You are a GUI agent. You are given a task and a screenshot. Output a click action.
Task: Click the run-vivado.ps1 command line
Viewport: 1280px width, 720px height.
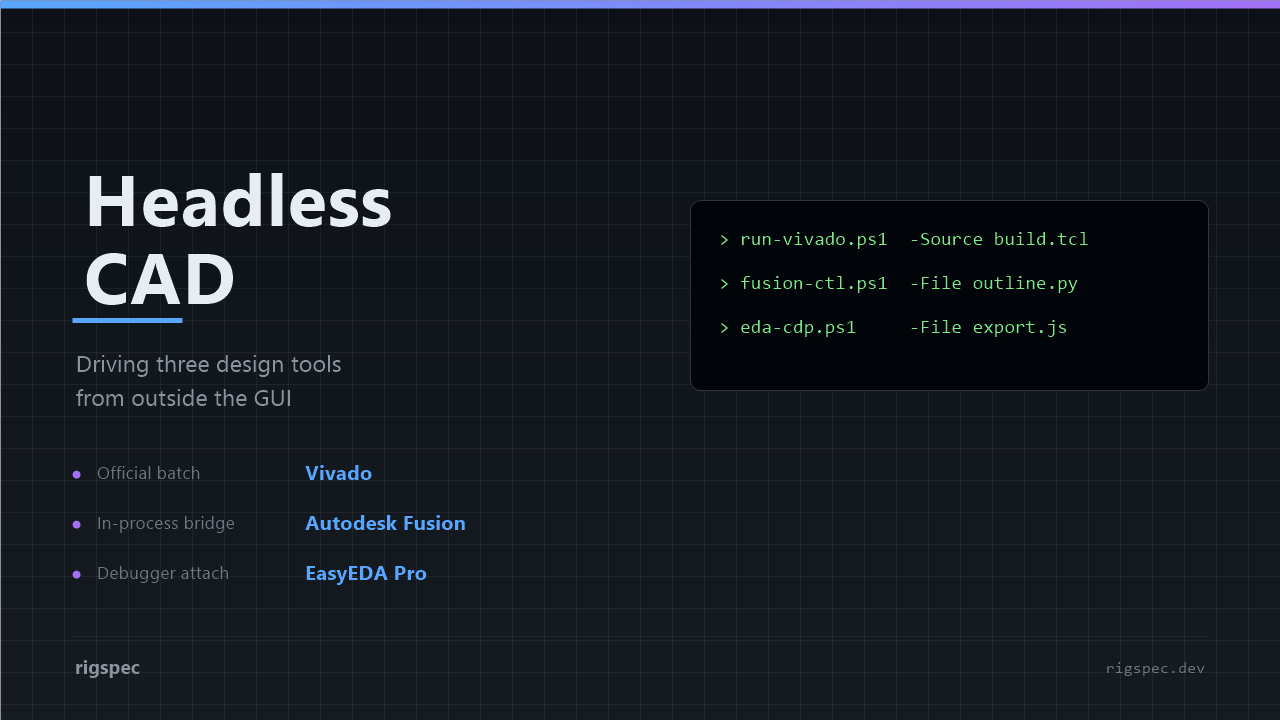tap(903, 239)
